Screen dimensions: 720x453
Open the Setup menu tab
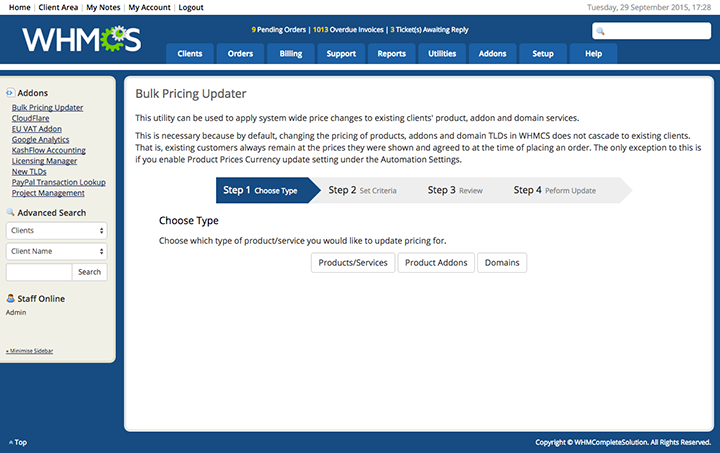coord(543,54)
